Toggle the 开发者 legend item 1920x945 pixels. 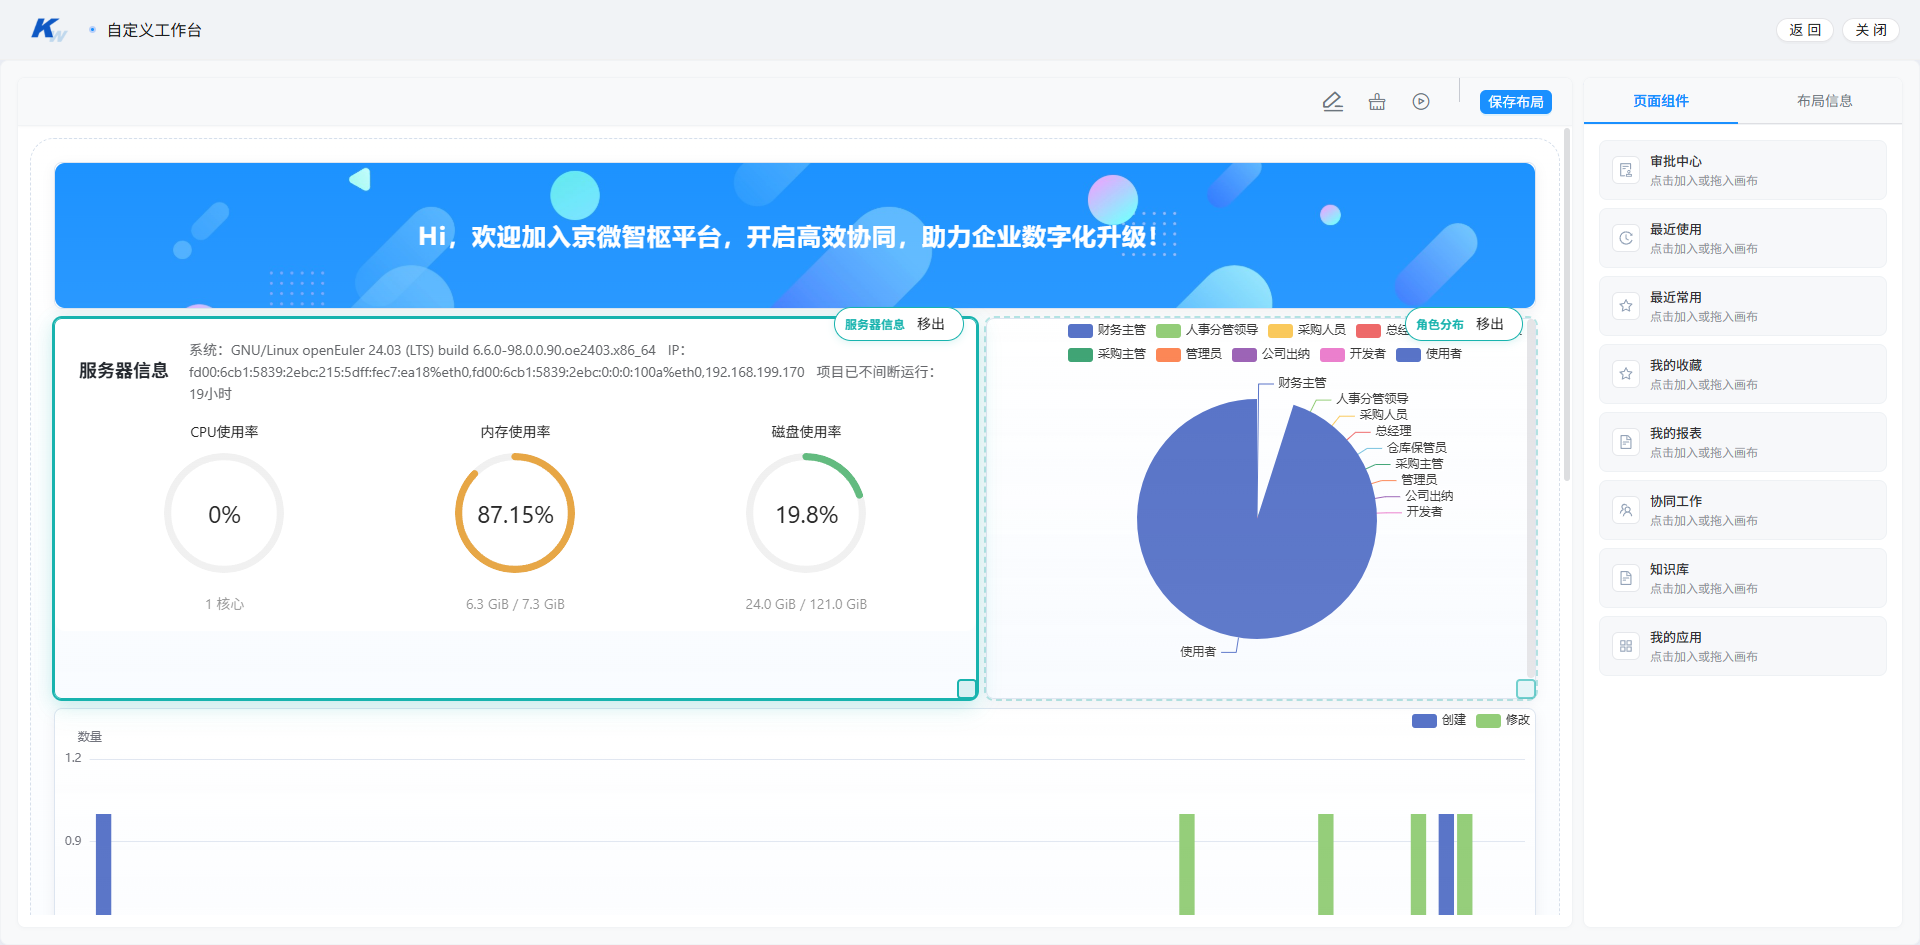pyautogui.click(x=1353, y=354)
